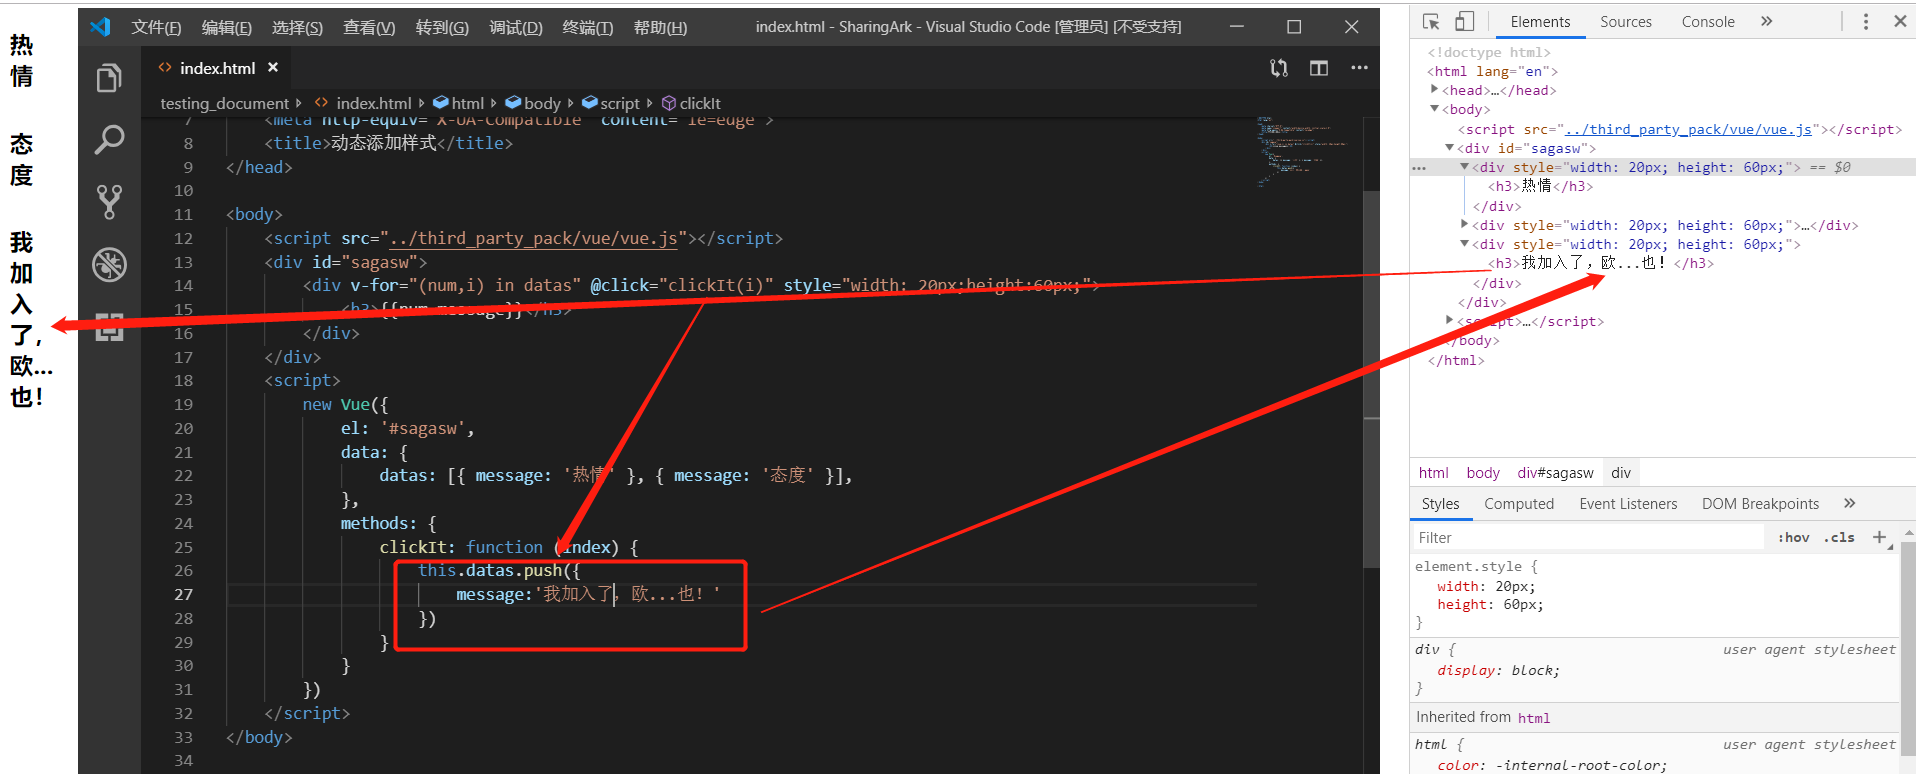Select the DevTools inspect element icon
Image resolution: width=1916 pixels, height=774 pixels.
pos(1431,21)
